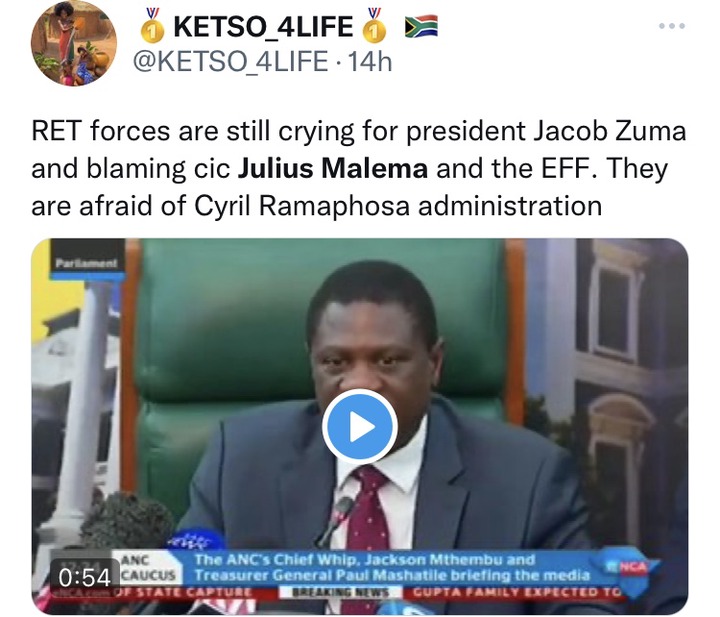The width and height of the screenshot is (720, 617).
Task: Click the tweet text about RET forces
Action: (359, 168)
